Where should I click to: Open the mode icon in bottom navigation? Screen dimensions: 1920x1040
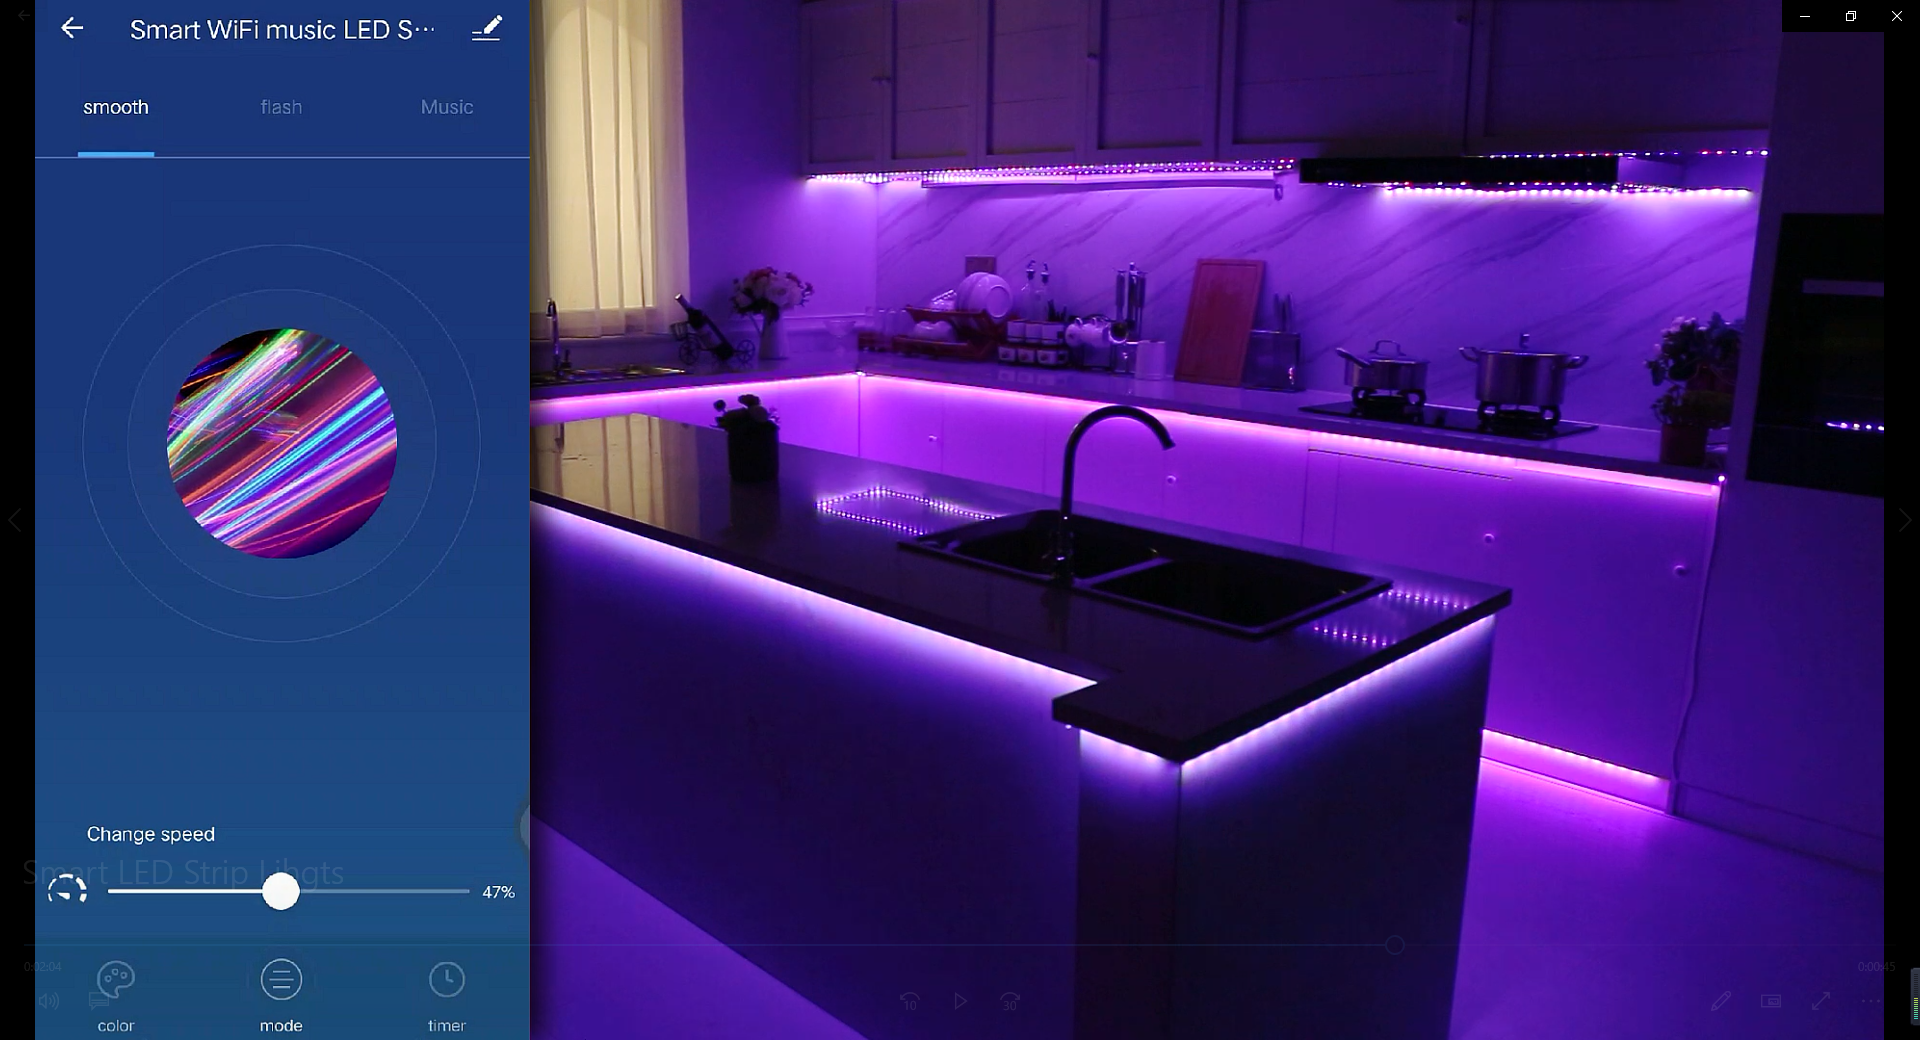[x=281, y=980]
